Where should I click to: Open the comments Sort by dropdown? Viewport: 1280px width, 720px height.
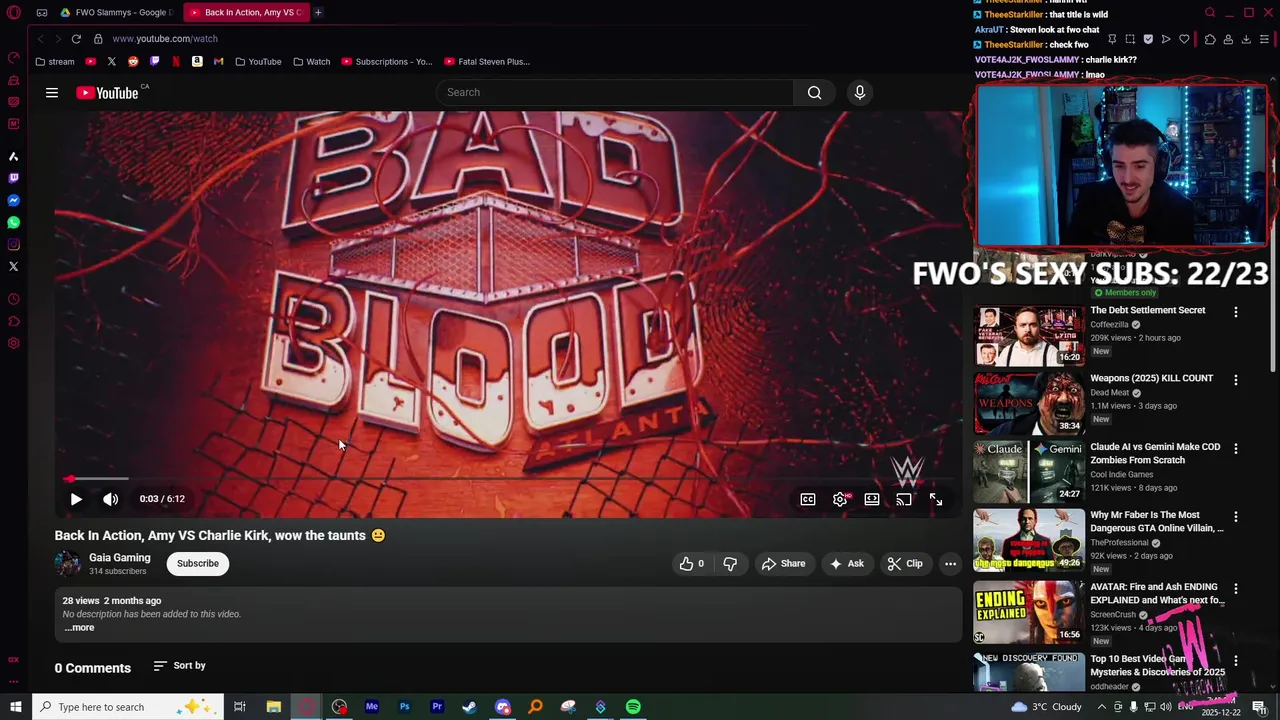[180, 666]
